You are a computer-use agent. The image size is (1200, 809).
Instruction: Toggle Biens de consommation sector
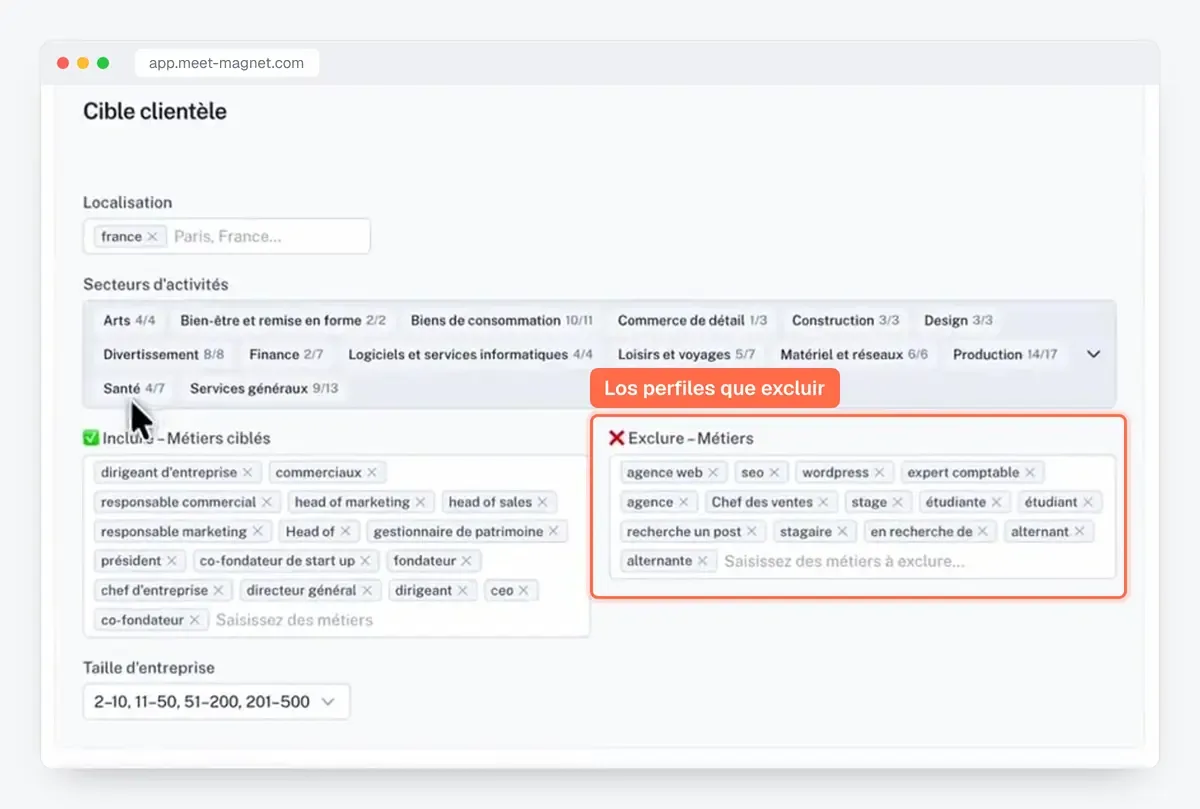(x=502, y=321)
